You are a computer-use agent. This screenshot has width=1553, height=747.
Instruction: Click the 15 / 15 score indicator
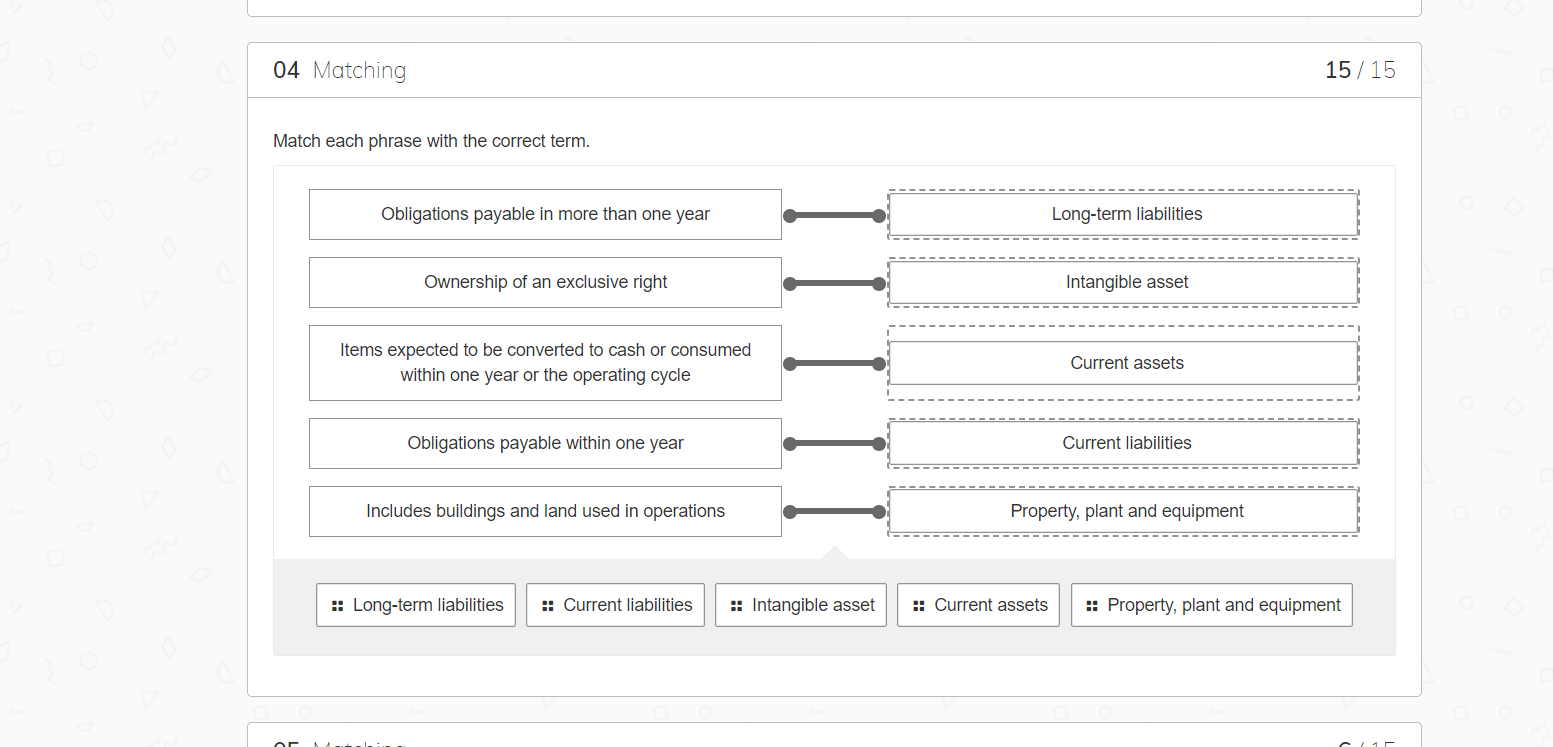pyautogui.click(x=1359, y=70)
